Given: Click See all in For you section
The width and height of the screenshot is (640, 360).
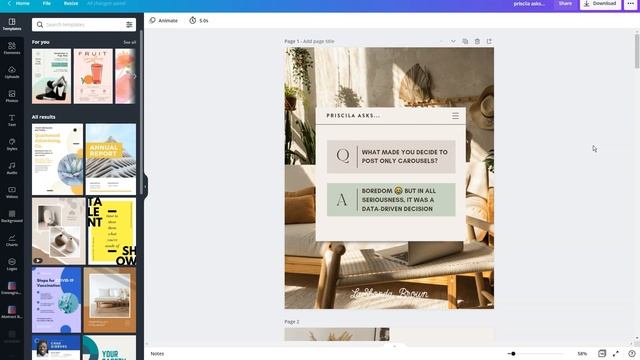Looking at the screenshot, I should tap(129, 42).
